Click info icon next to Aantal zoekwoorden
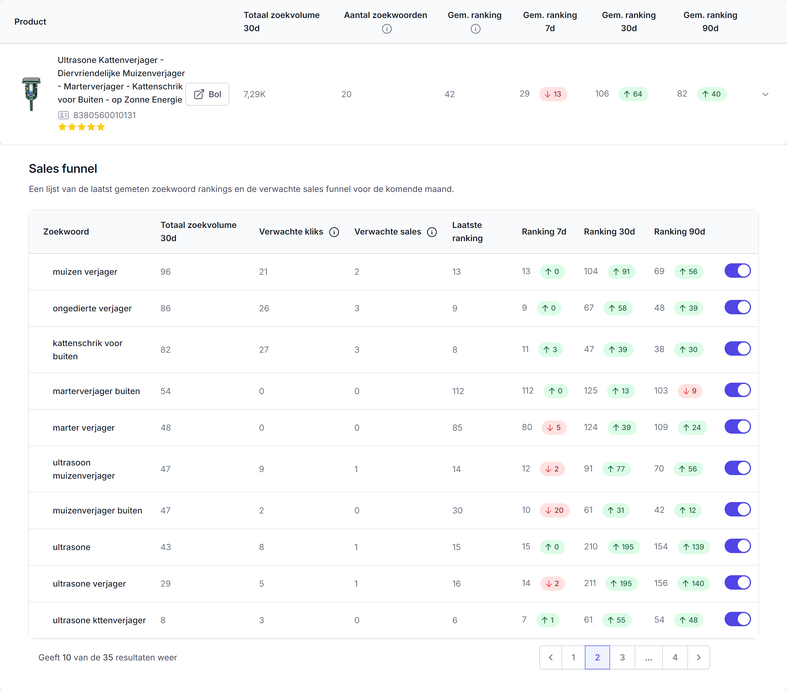Image resolution: width=787 pixels, height=691 pixels. point(386,29)
